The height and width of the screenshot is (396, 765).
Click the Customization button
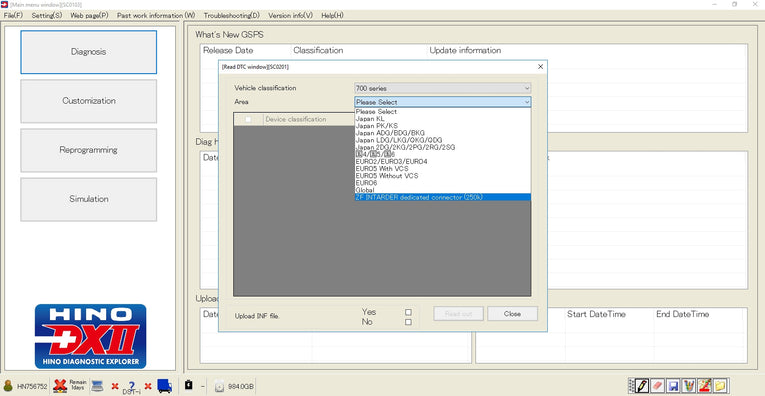tap(88, 101)
